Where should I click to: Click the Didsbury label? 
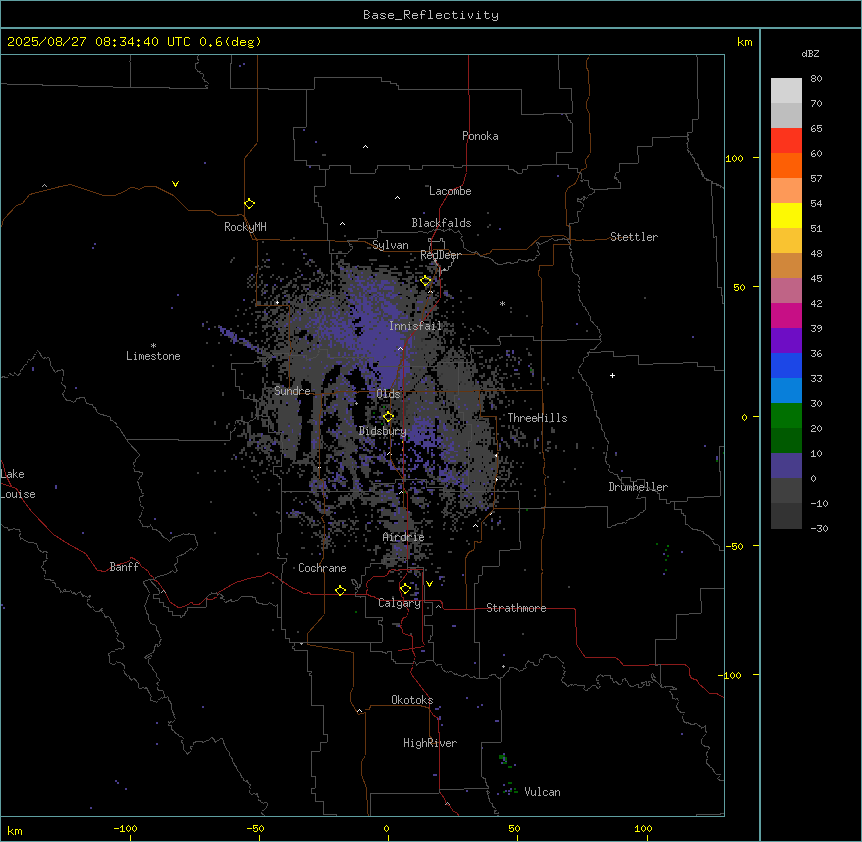point(382,431)
